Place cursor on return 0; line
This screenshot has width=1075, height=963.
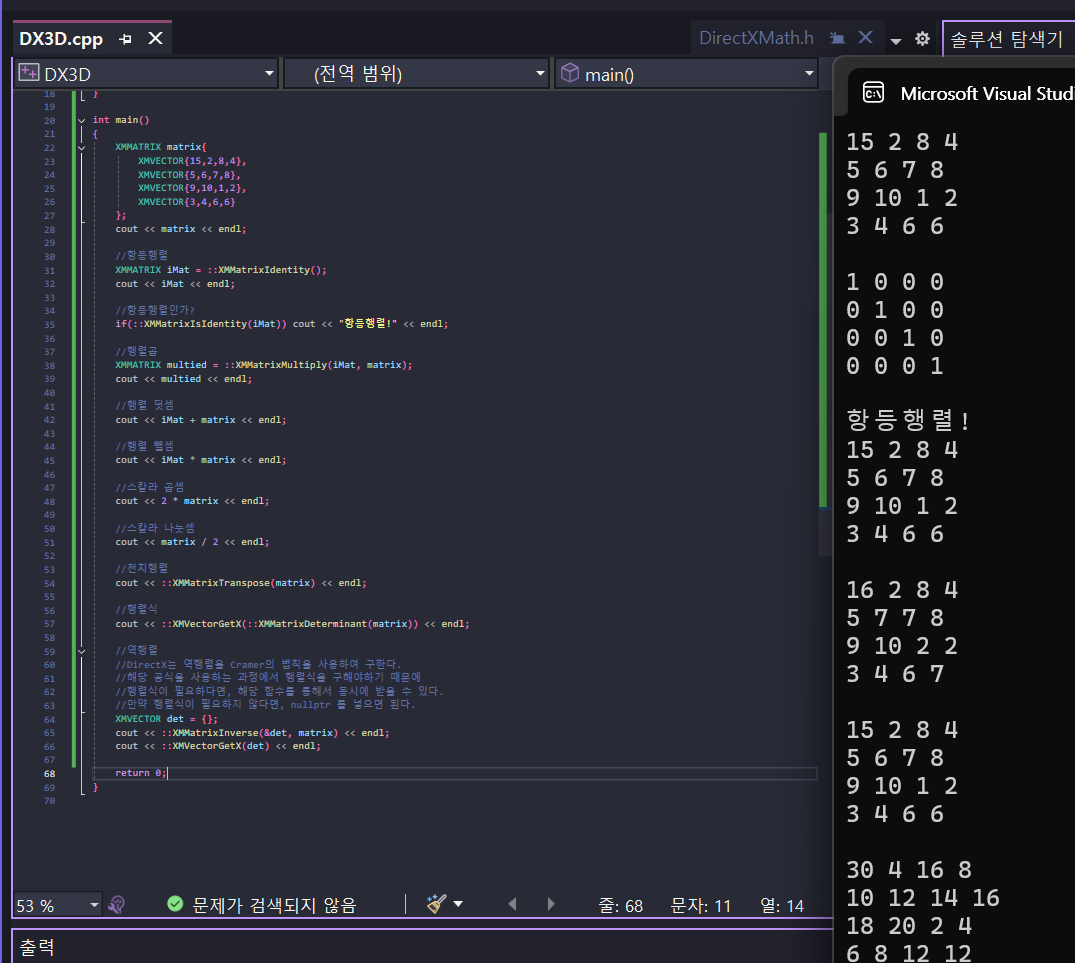[x=141, y=773]
